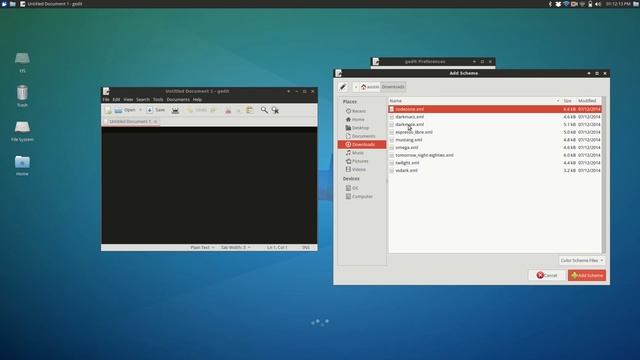640x360 pixels.
Task: Close the Untitled Document 1 tab
Action: (x=155, y=122)
